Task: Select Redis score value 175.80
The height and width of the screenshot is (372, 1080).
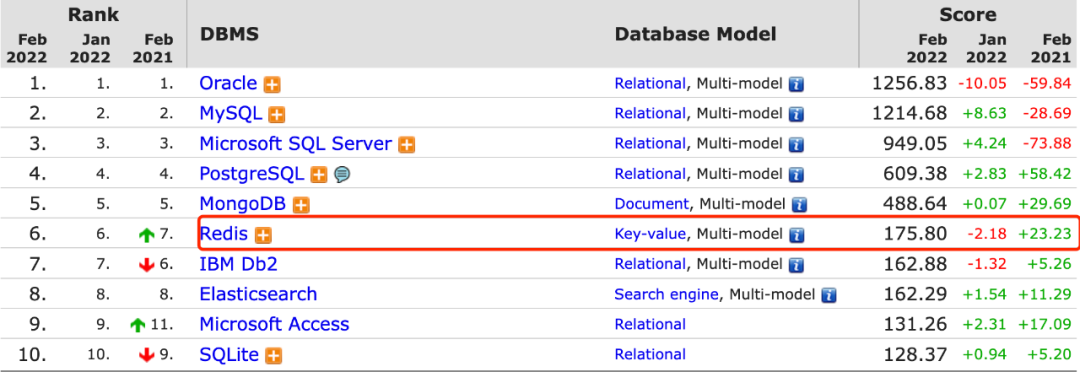Action: (916, 235)
